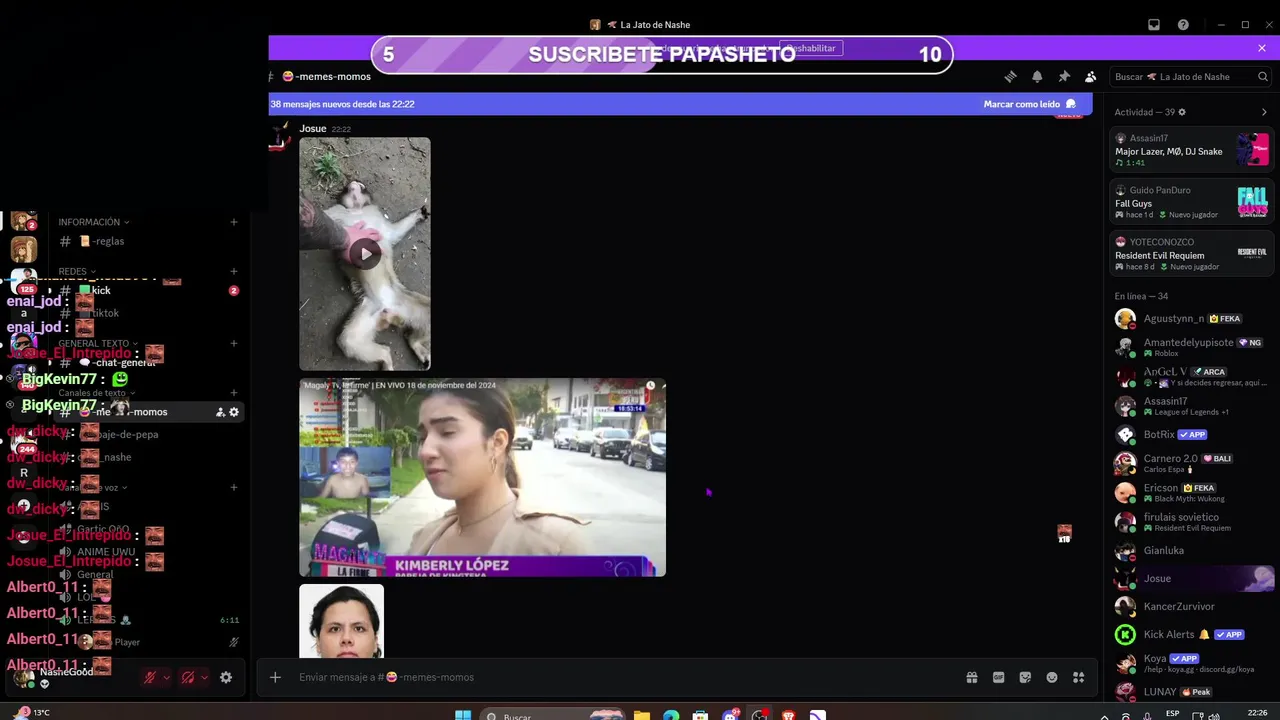The width and height of the screenshot is (1280, 720).
Task: Play Josue's monkey video
Action: (x=365, y=253)
